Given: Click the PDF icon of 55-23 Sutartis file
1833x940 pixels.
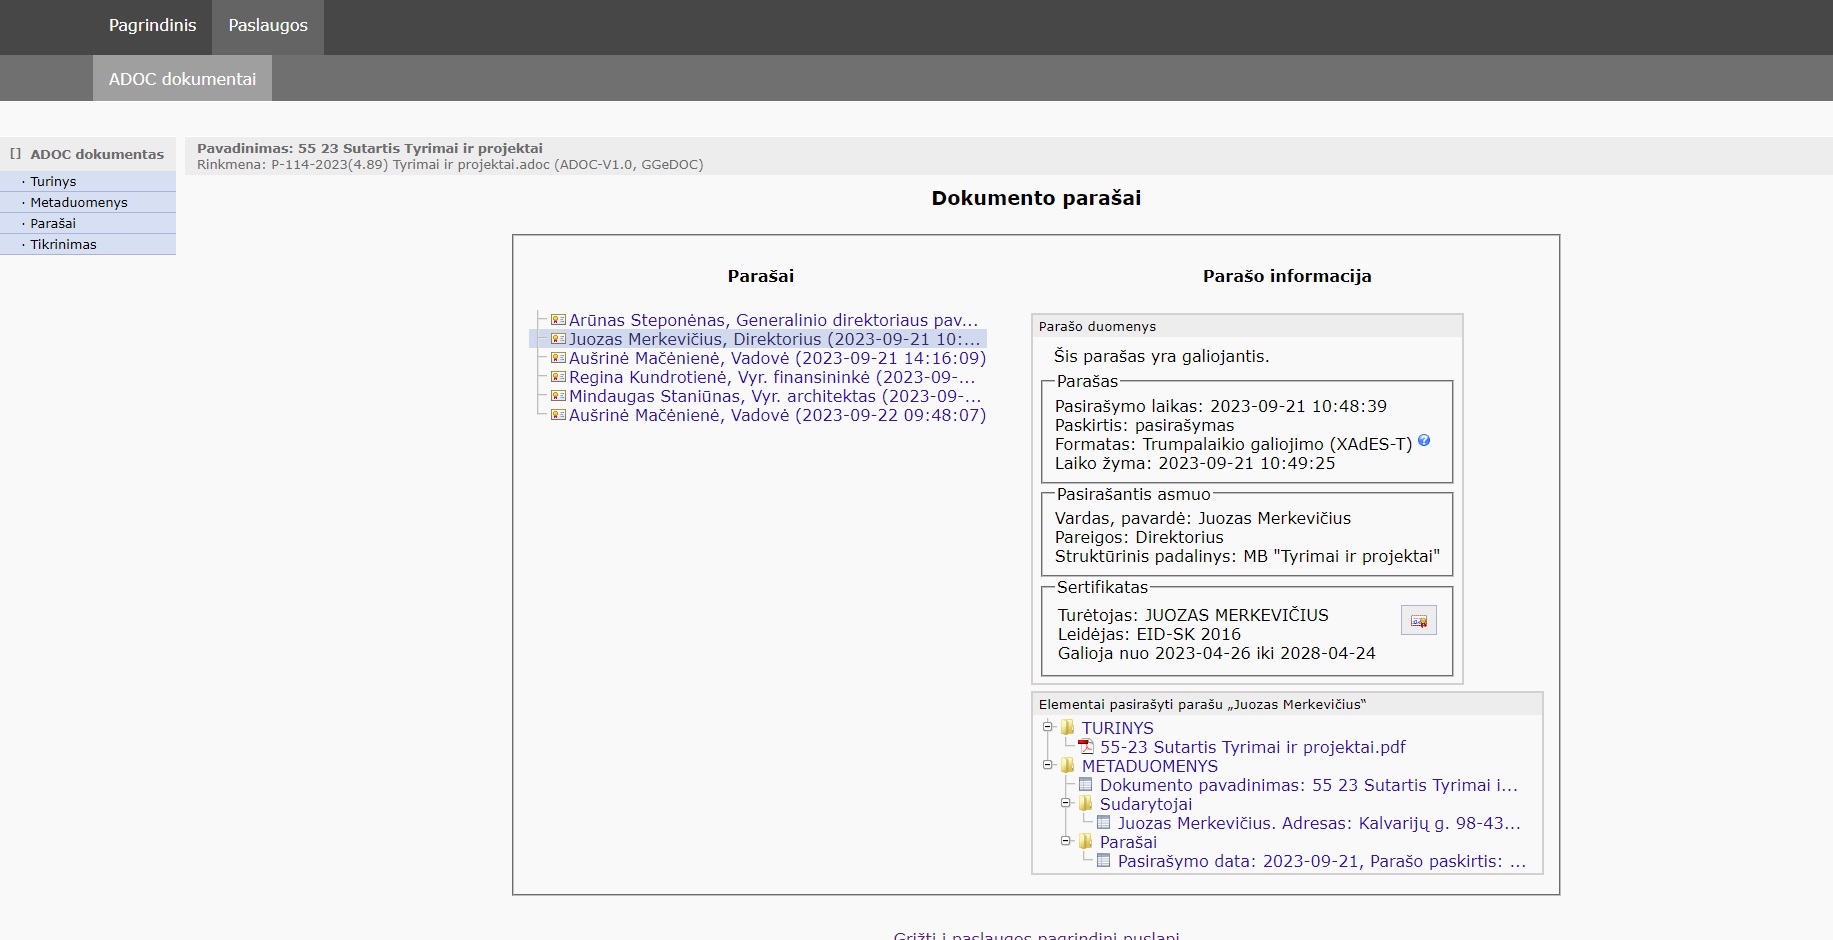Looking at the screenshot, I should click(1086, 747).
